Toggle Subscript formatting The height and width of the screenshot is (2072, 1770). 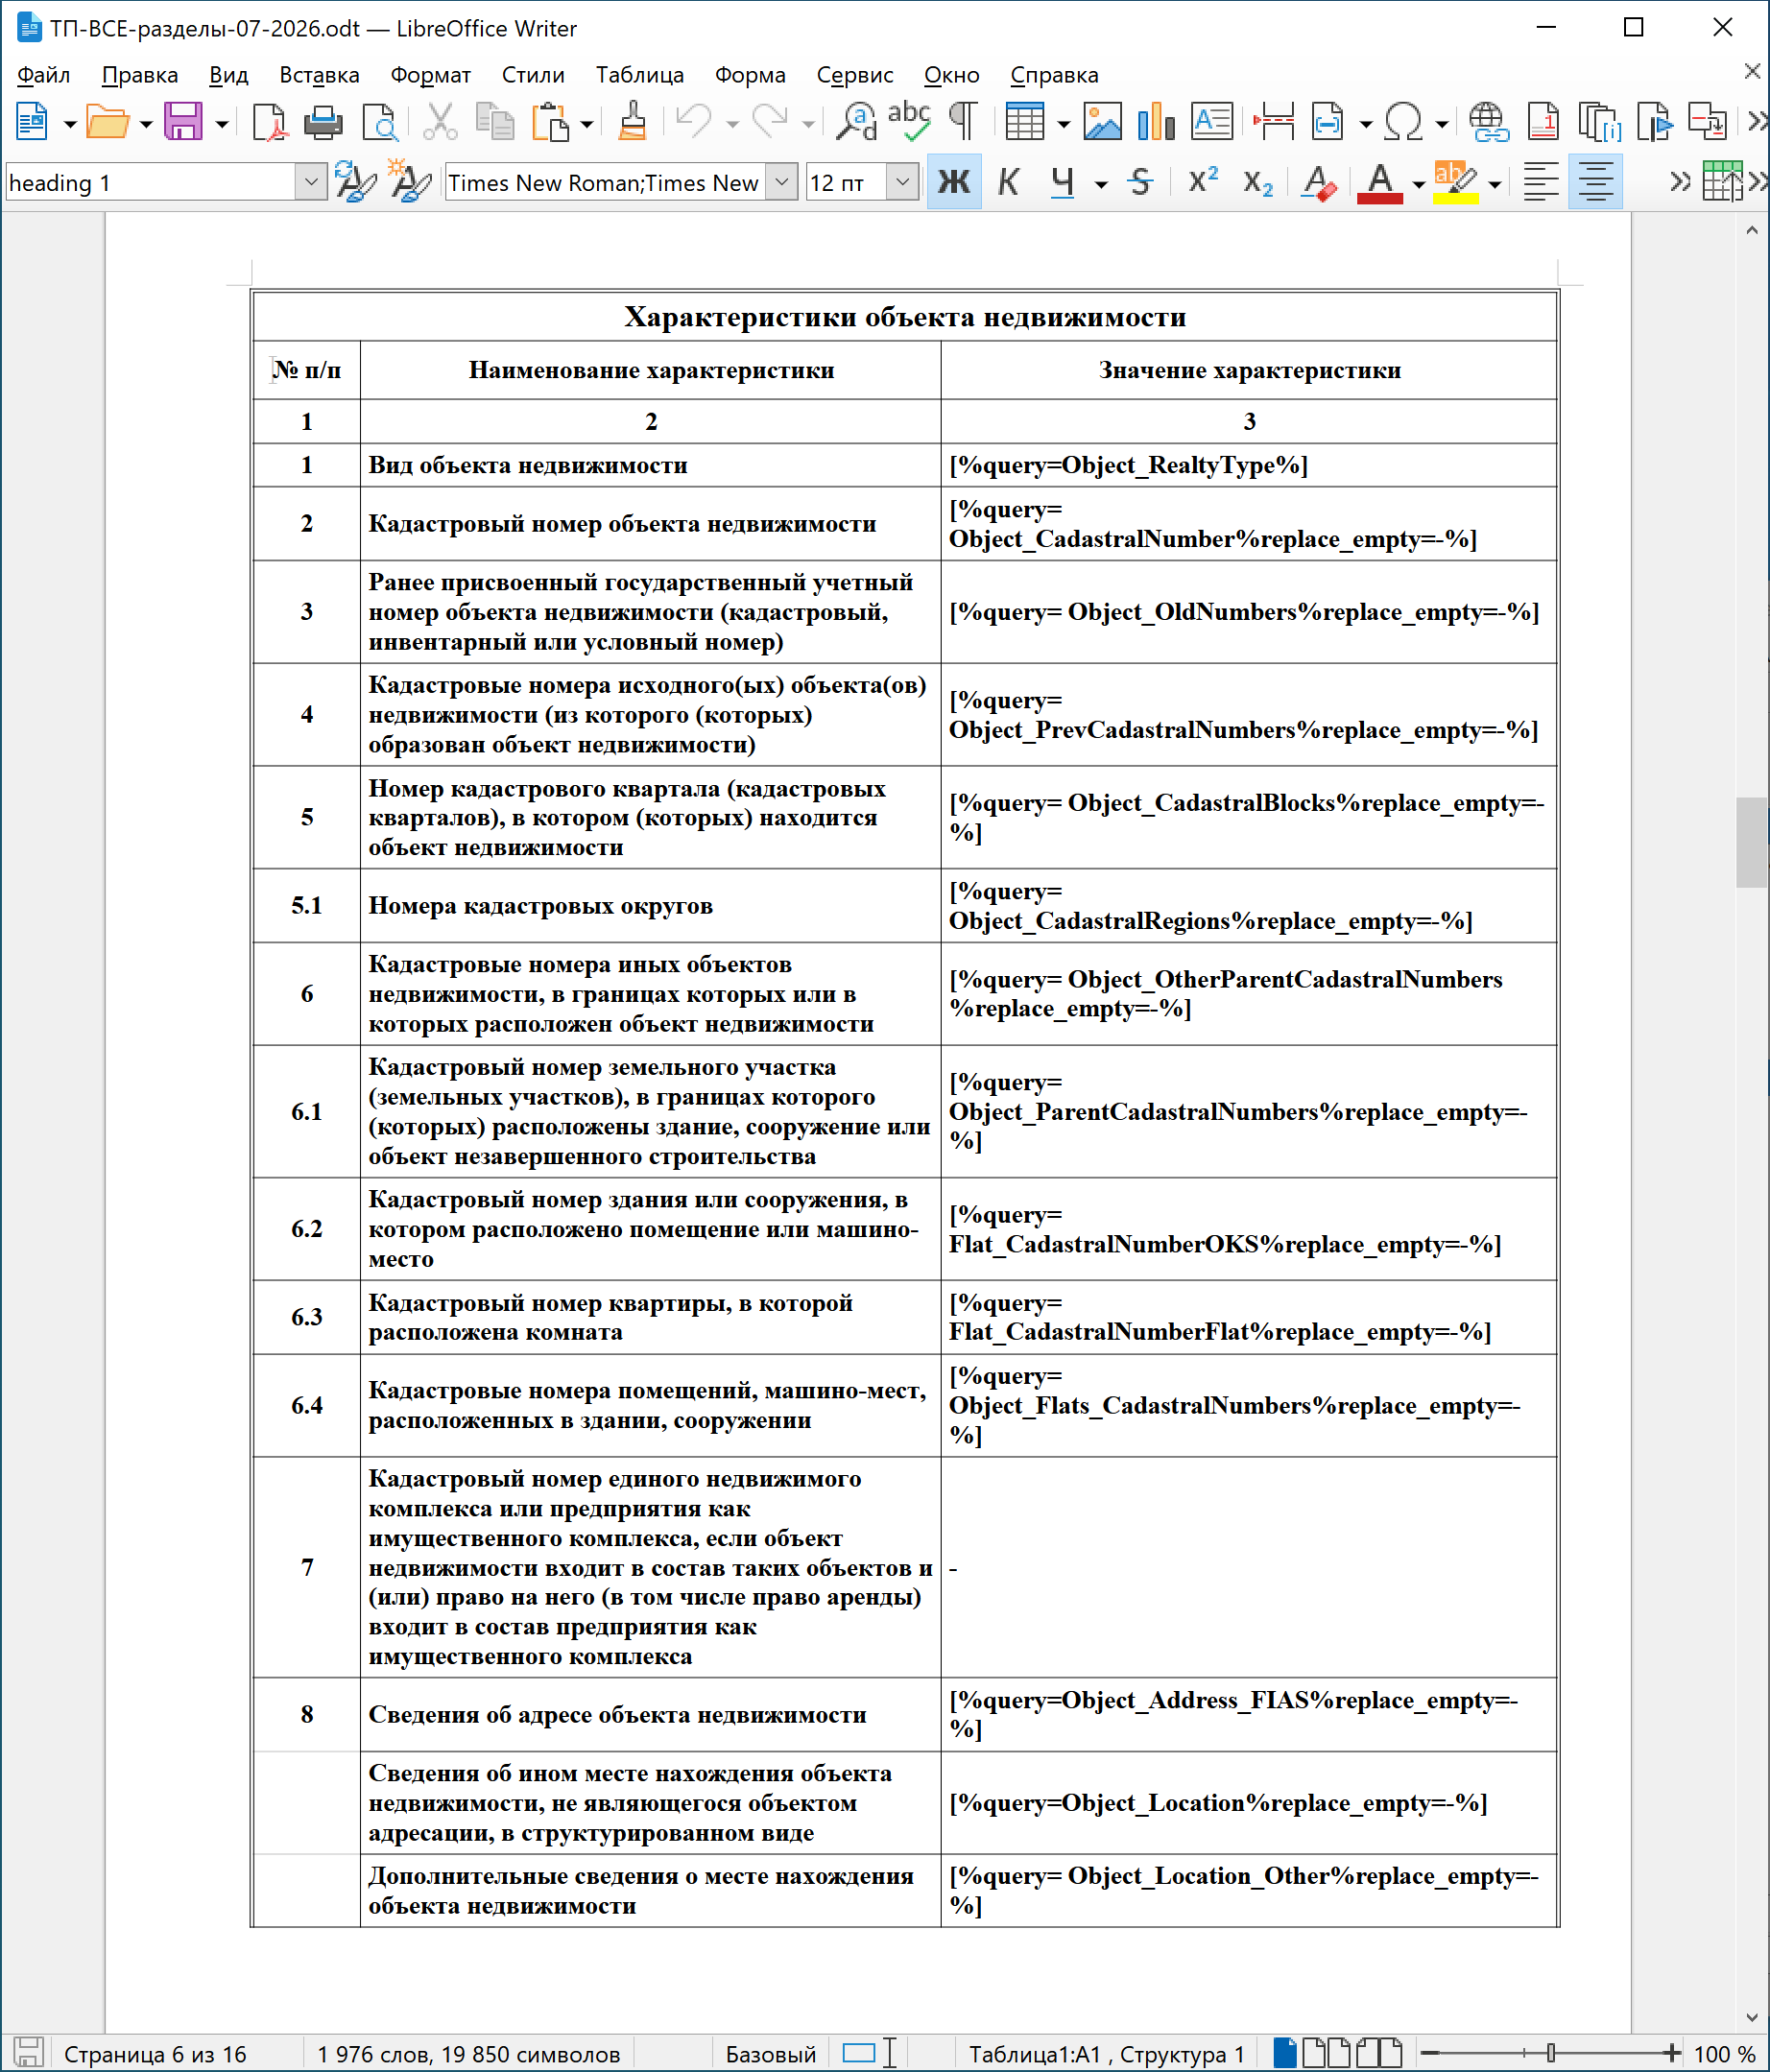tap(1258, 183)
